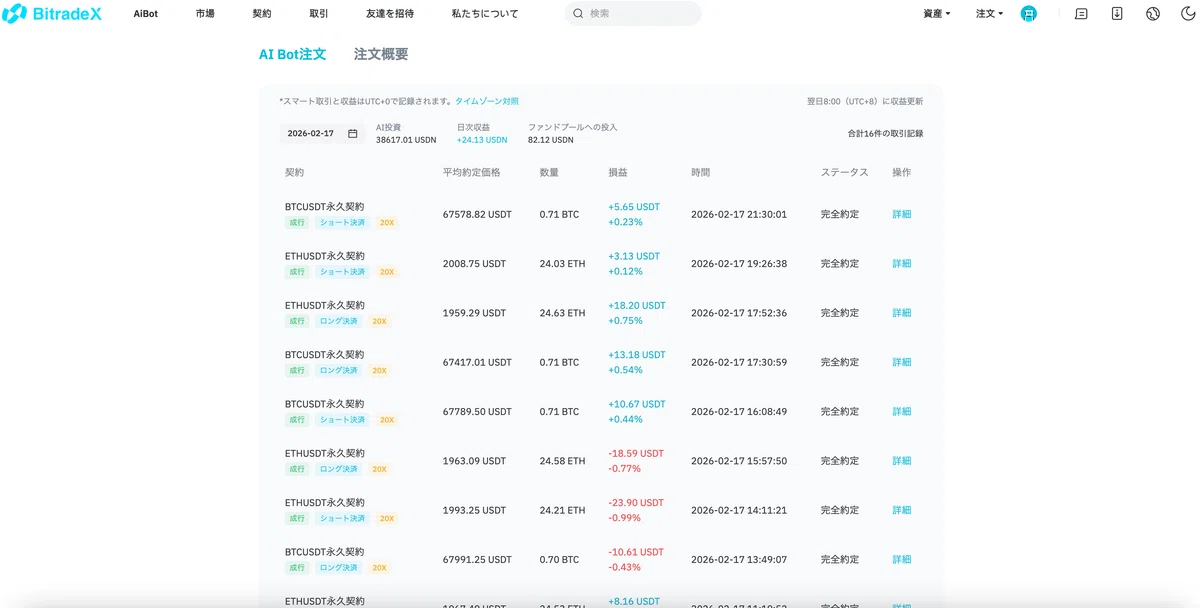Open 私たちについて menu item
The height and width of the screenshot is (608, 1200).
click(485, 14)
